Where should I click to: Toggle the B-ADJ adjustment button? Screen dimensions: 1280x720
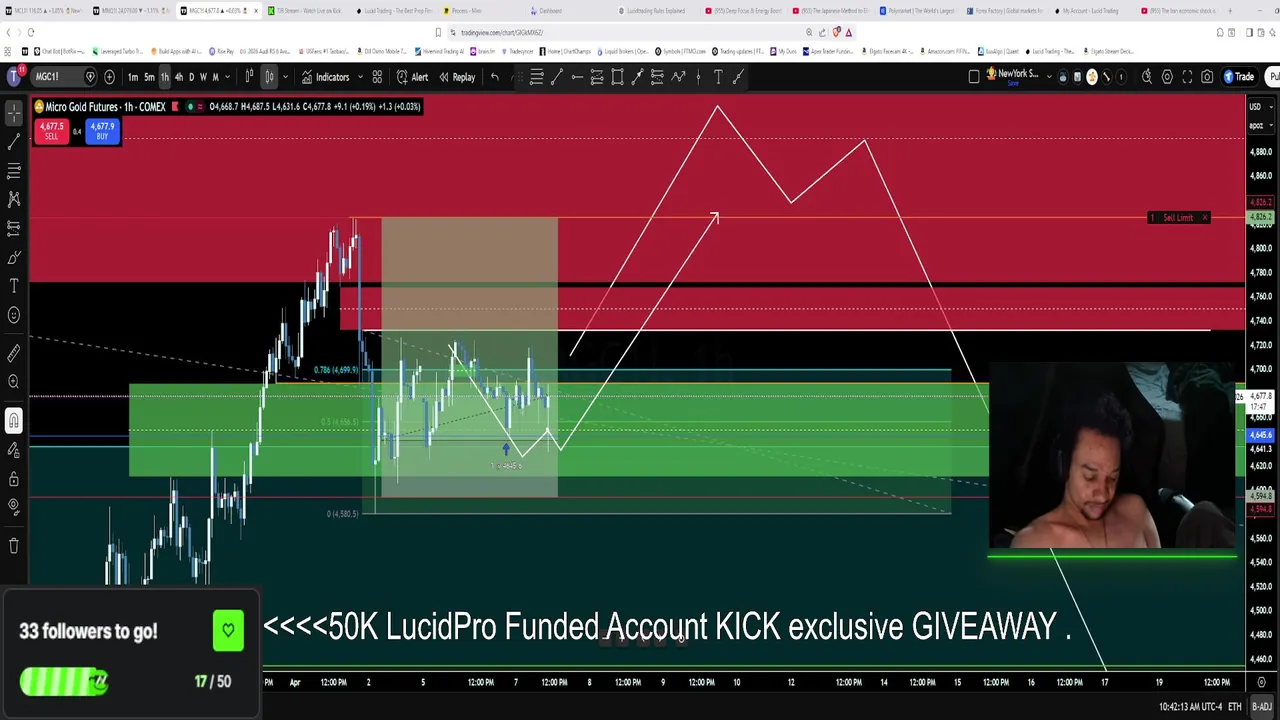click(x=1261, y=707)
